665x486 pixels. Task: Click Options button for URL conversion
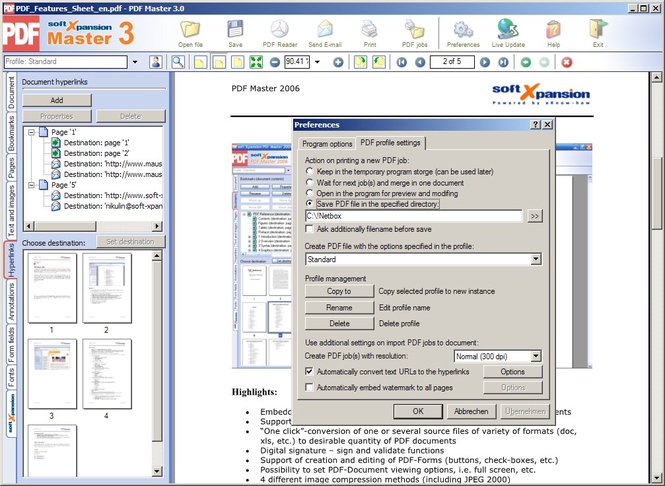[512, 371]
